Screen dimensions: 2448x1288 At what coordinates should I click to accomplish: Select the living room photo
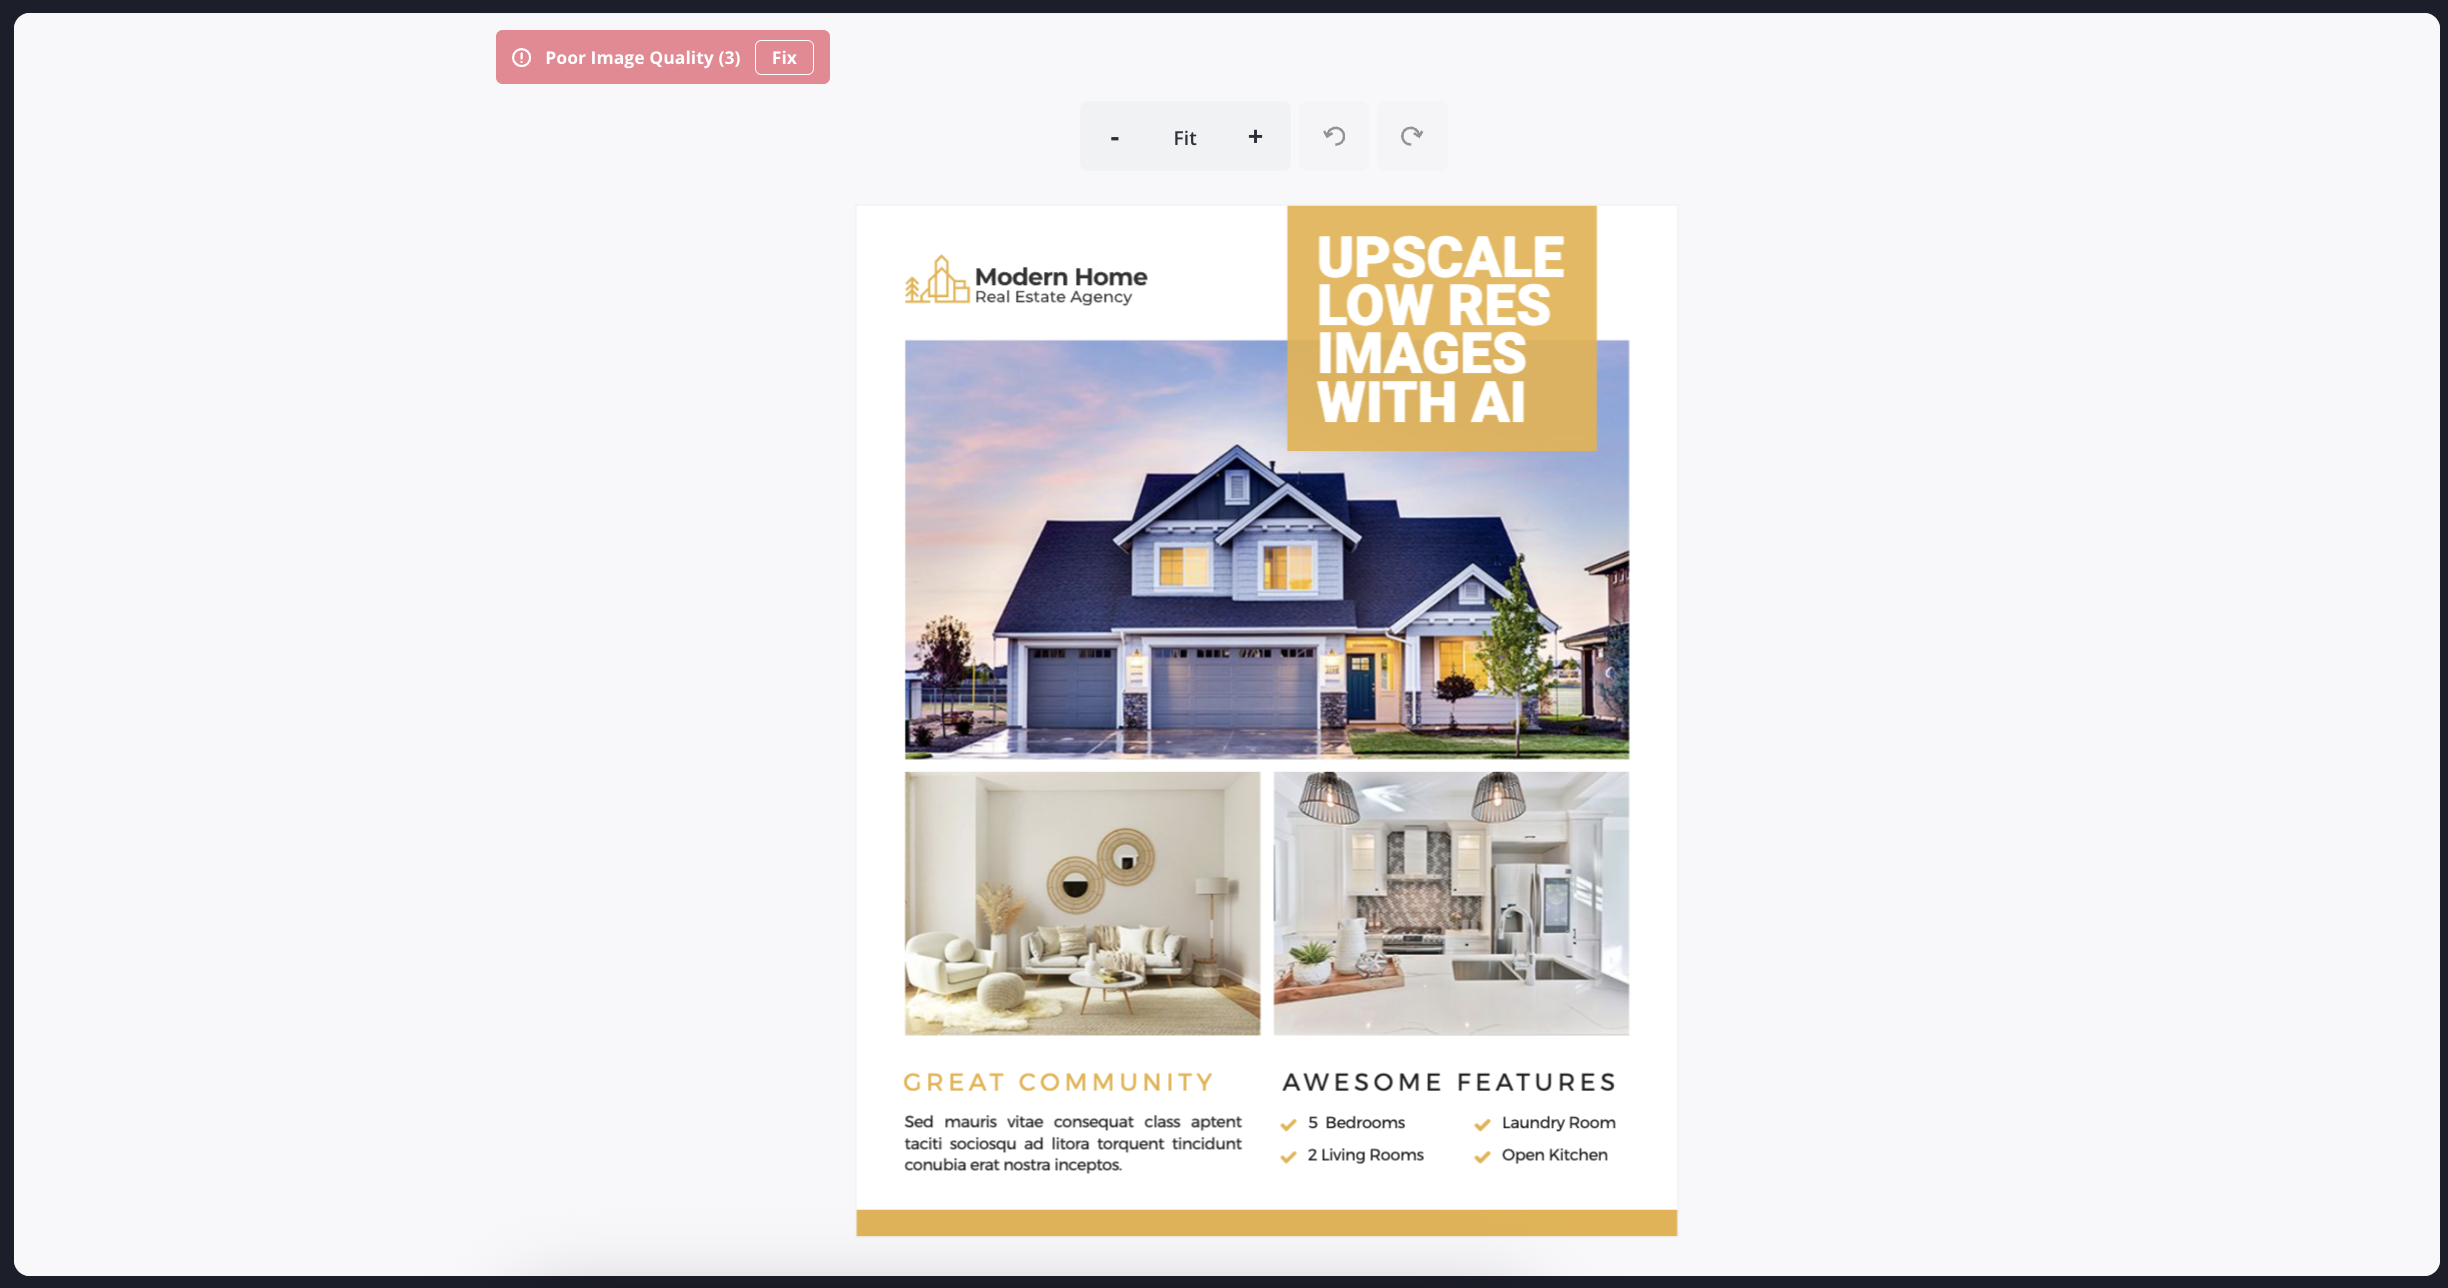(x=1081, y=903)
